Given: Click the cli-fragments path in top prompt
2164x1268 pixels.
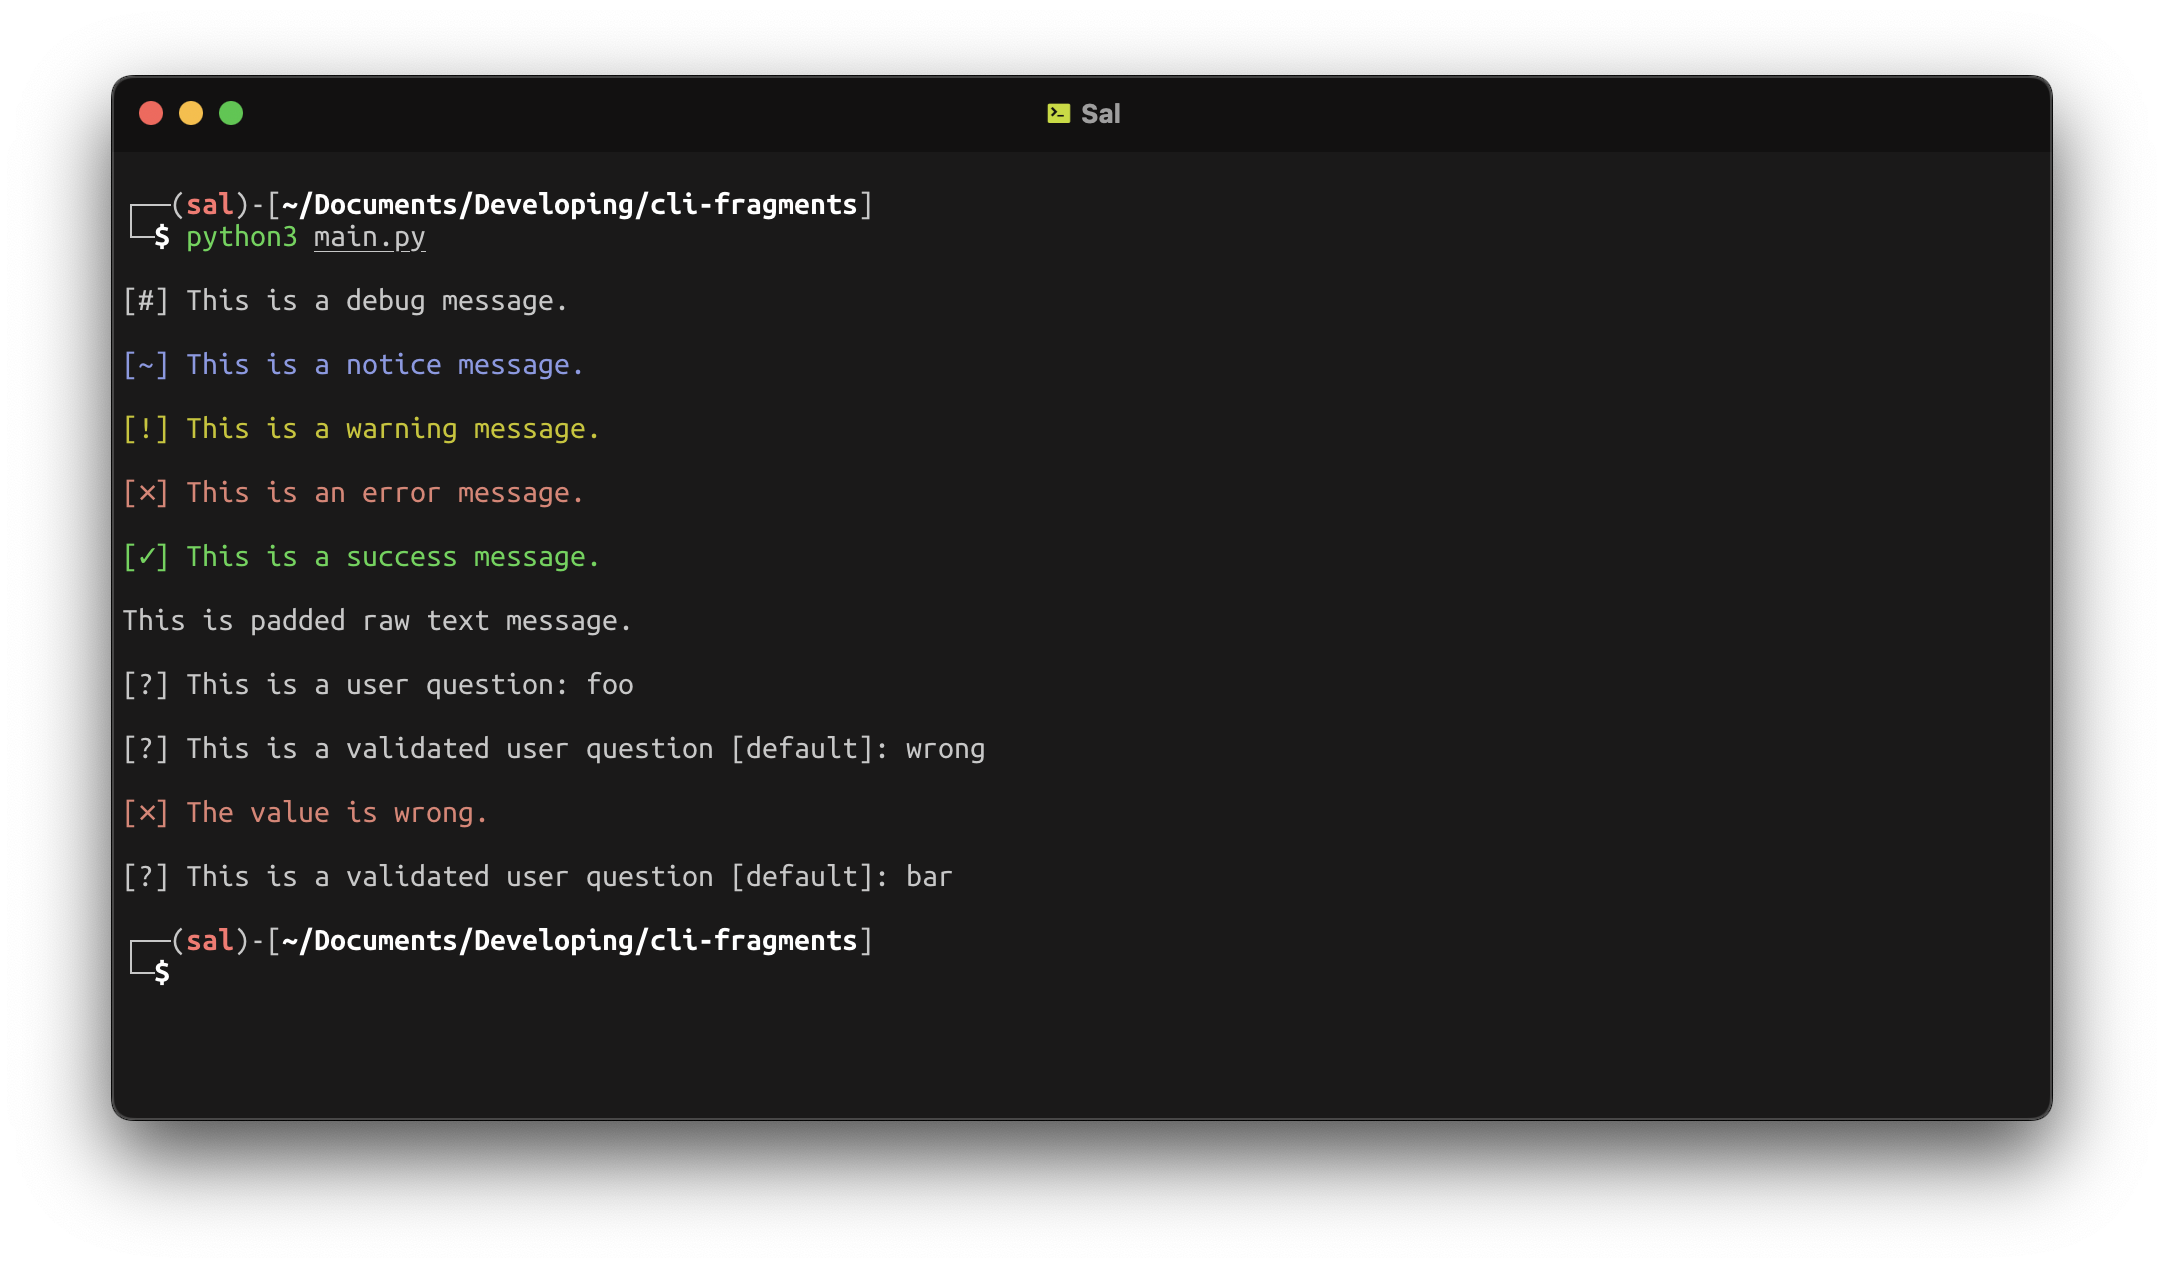Looking at the screenshot, I should tap(753, 205).
